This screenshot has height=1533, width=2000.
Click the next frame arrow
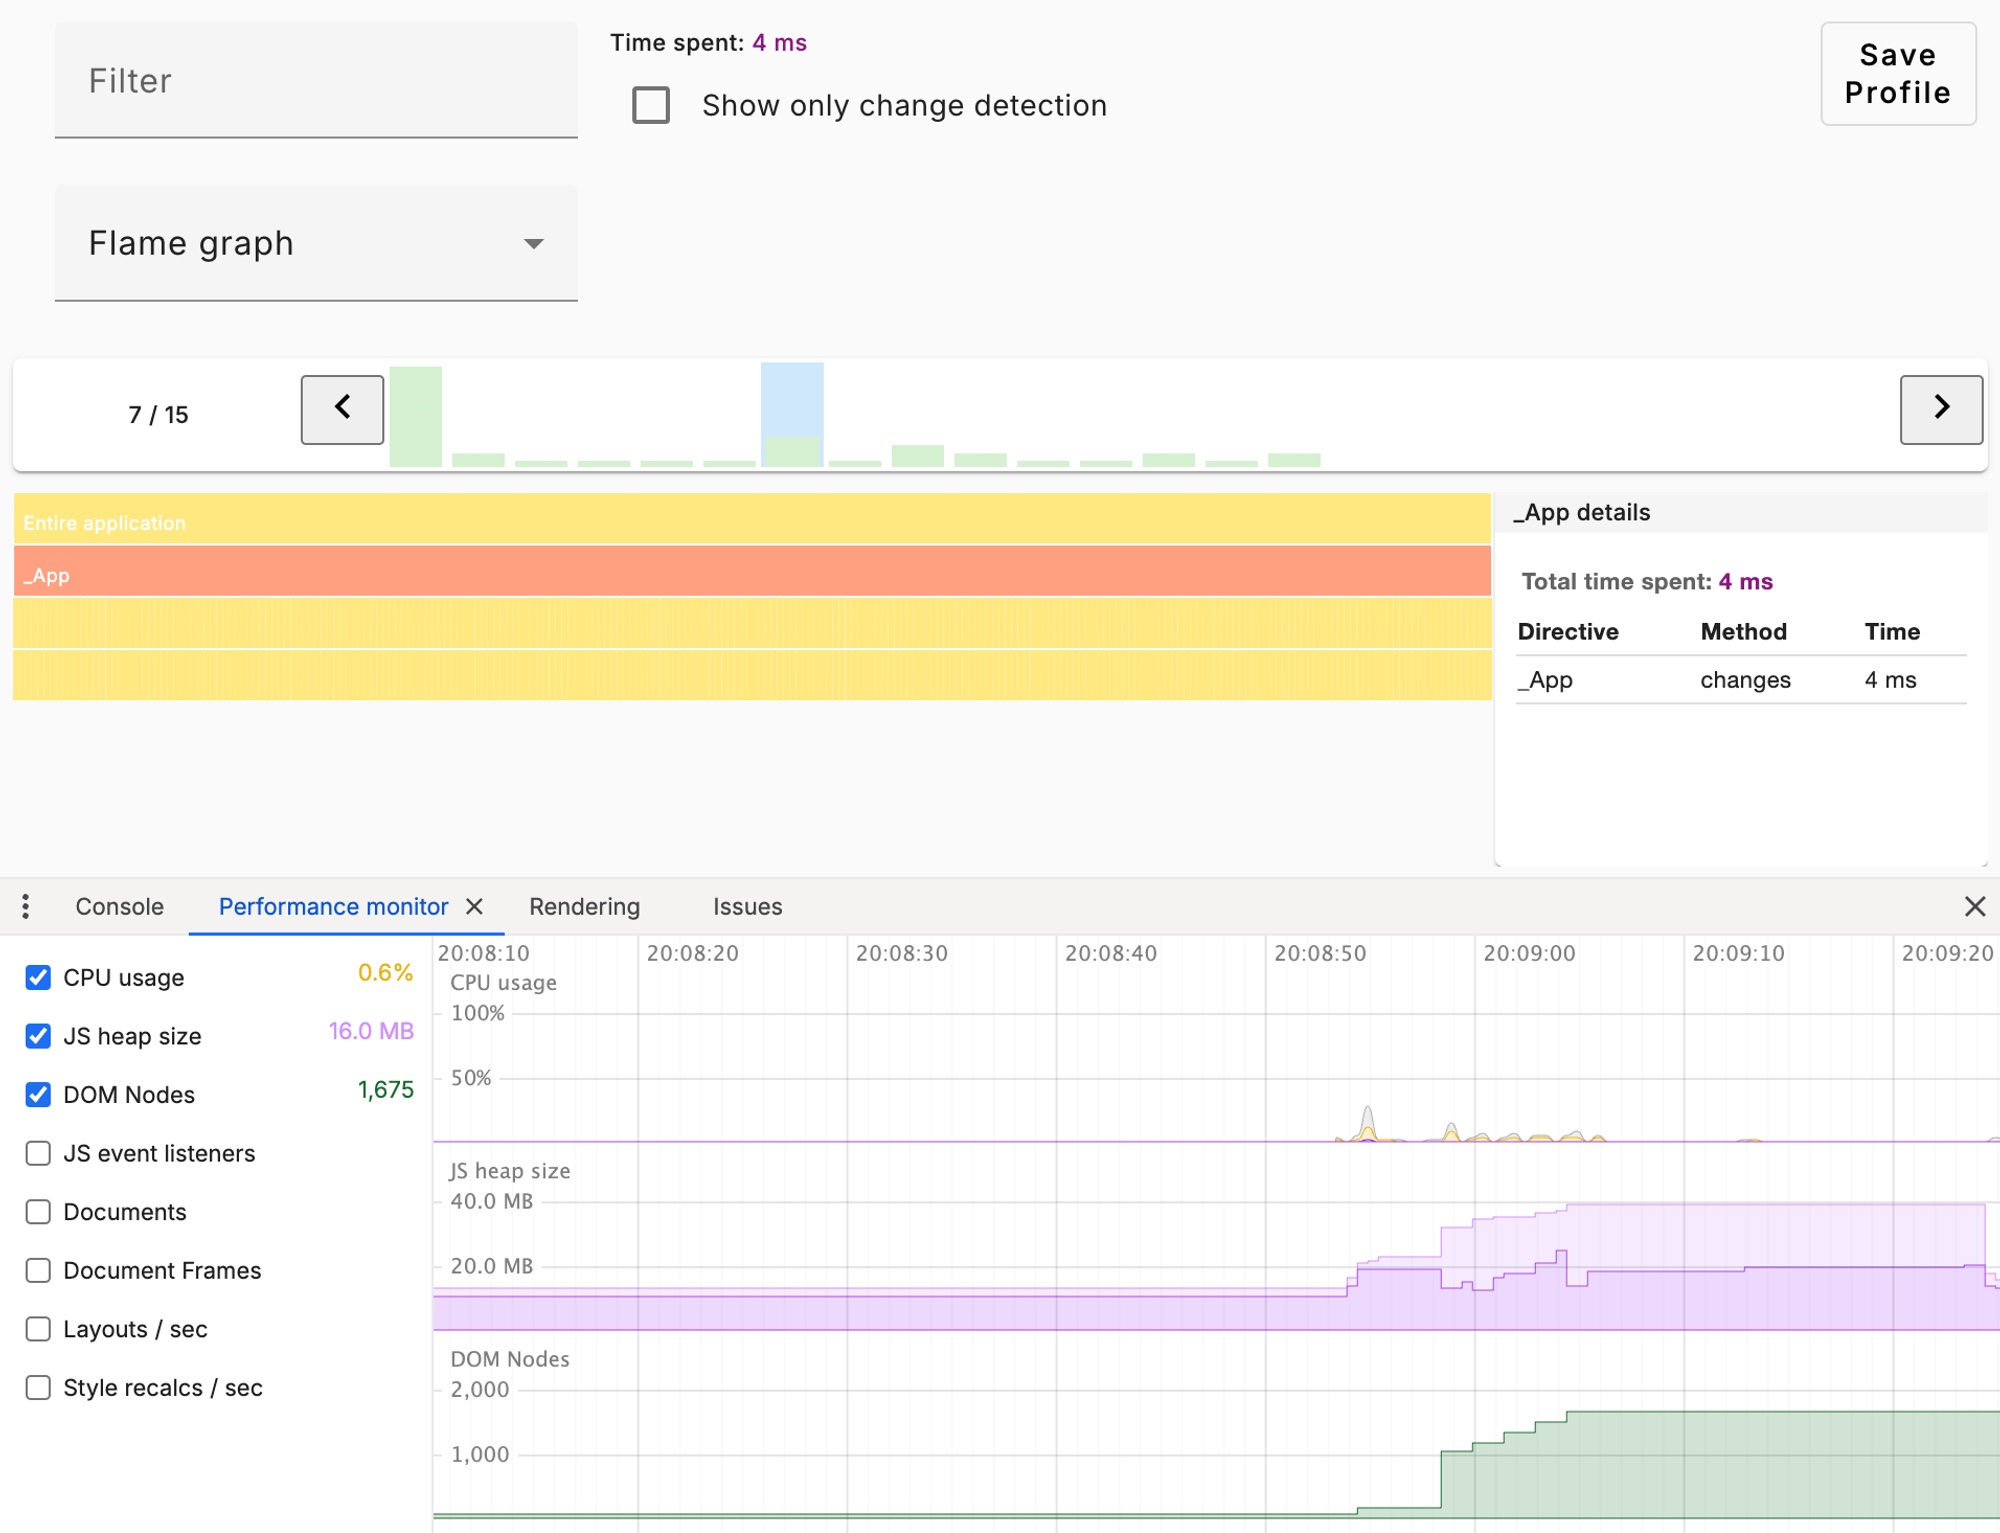[1940, 409]
